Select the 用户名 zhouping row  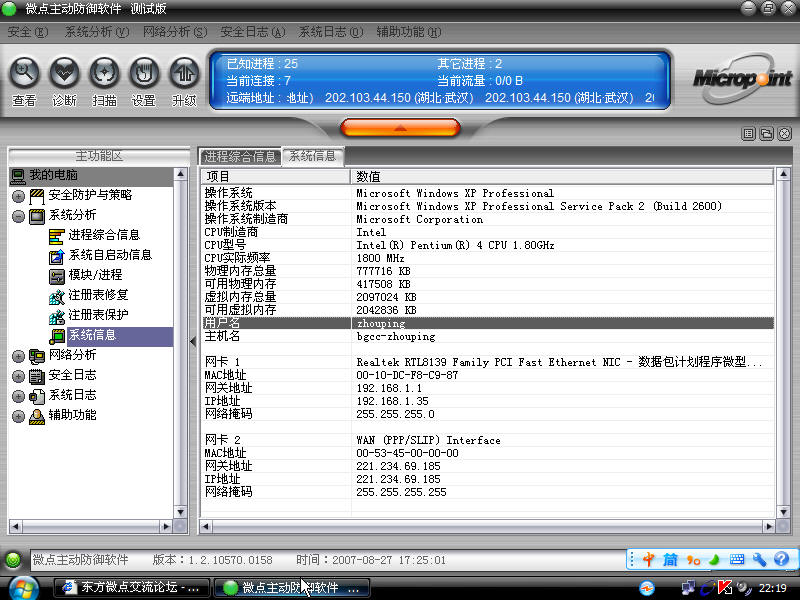(x=488, y=323)
